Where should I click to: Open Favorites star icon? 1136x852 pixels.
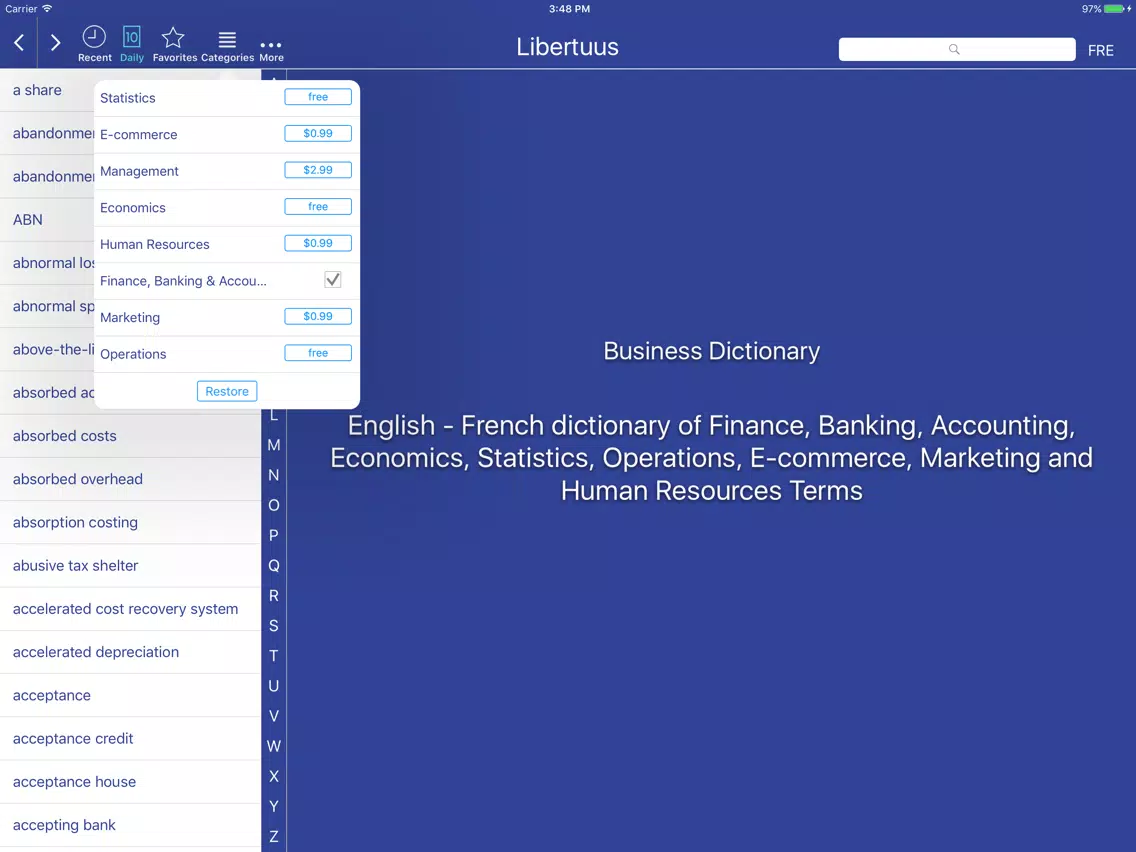coord(174,43)
